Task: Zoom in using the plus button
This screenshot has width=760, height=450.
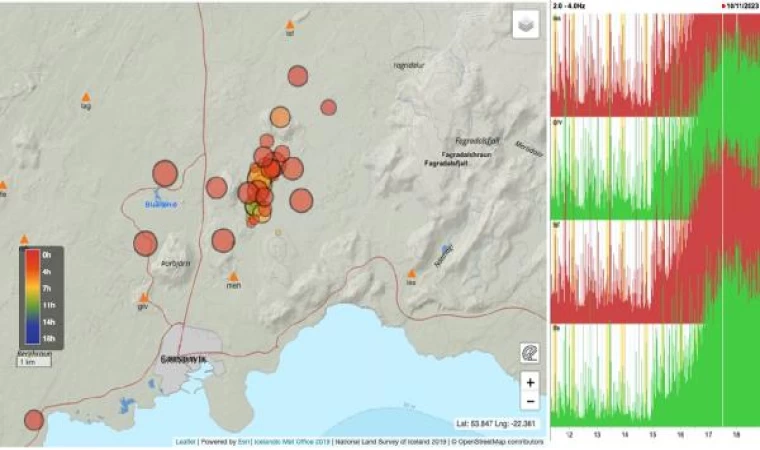Action: pyautogui.click(x=530, y=382)
